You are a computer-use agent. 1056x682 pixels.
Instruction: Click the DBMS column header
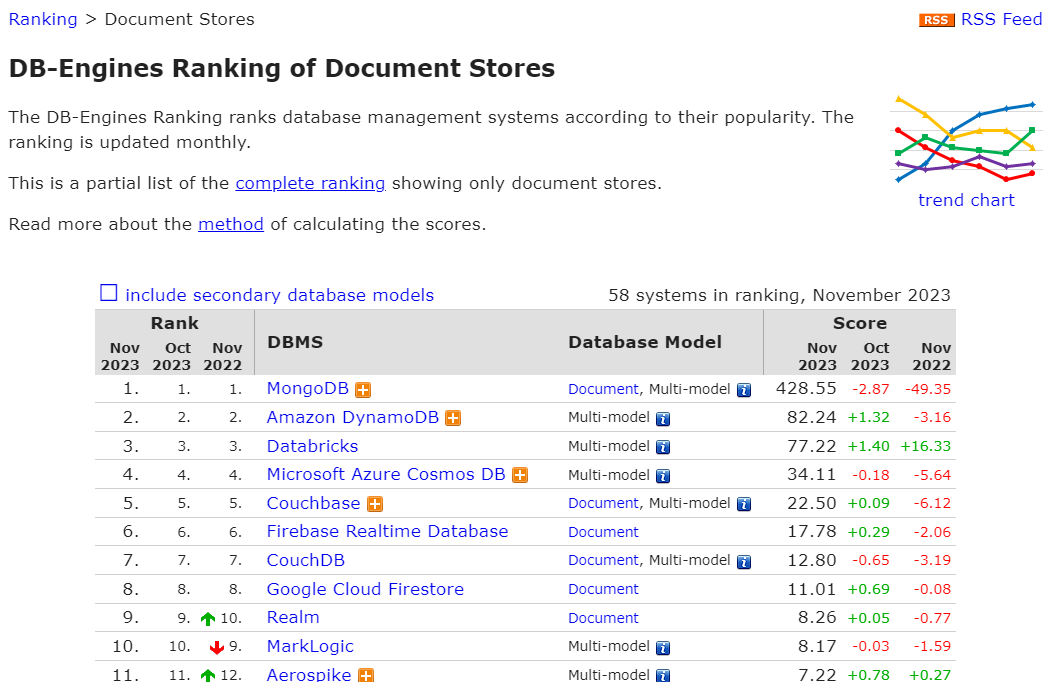point(295,342)
